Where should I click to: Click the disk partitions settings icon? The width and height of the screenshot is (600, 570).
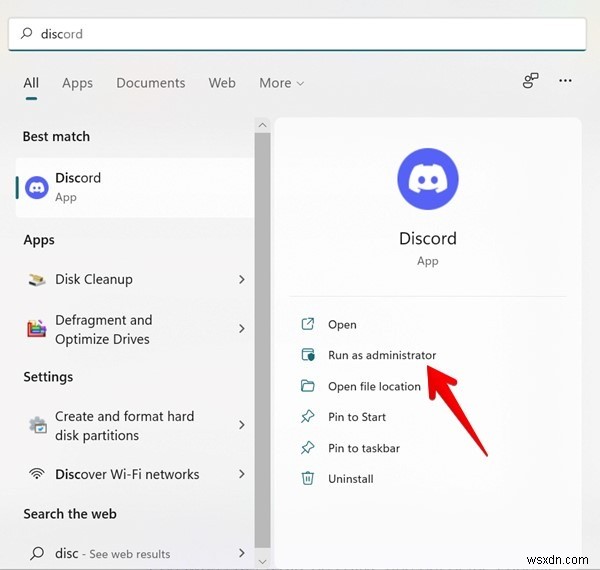coord(38,425)
